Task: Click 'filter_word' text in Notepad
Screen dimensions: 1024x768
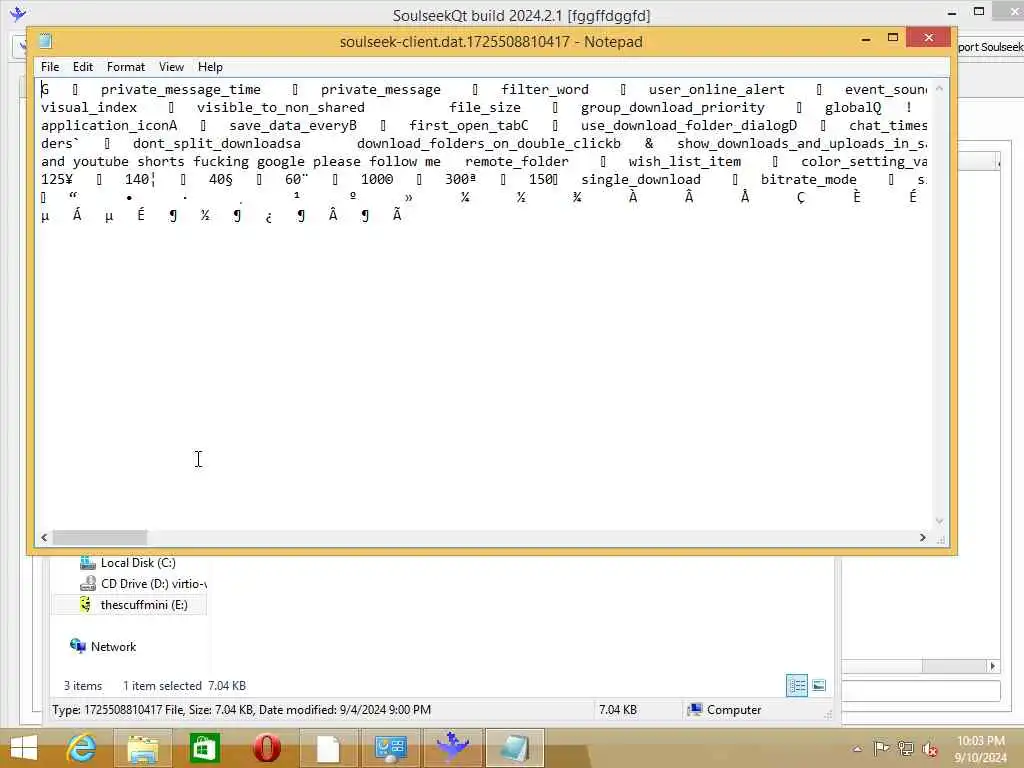Action: (545, 89)
